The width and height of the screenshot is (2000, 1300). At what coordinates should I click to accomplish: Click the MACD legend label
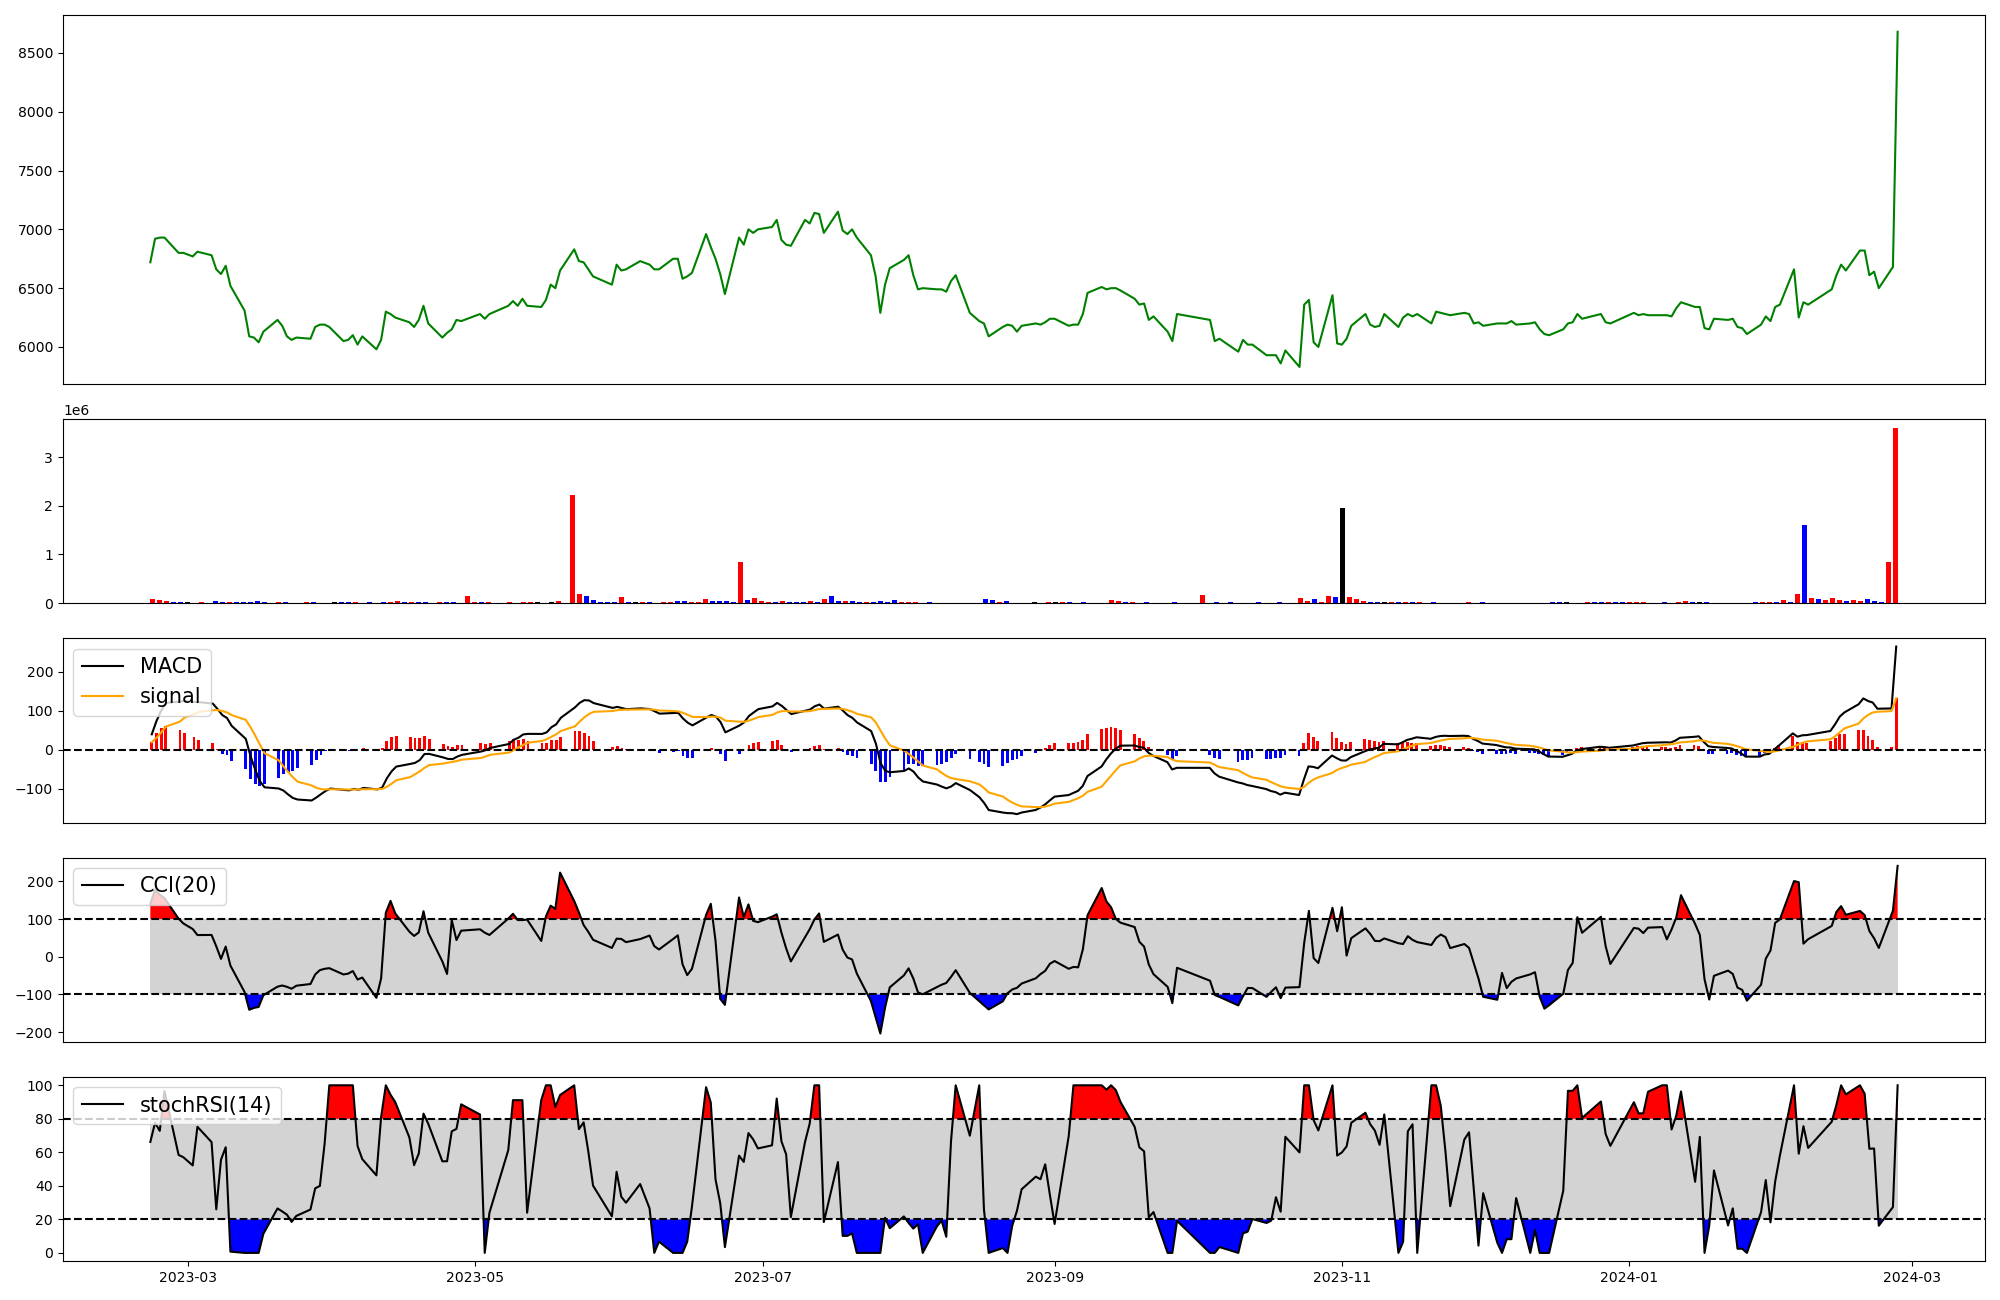(x=170, y=666)
